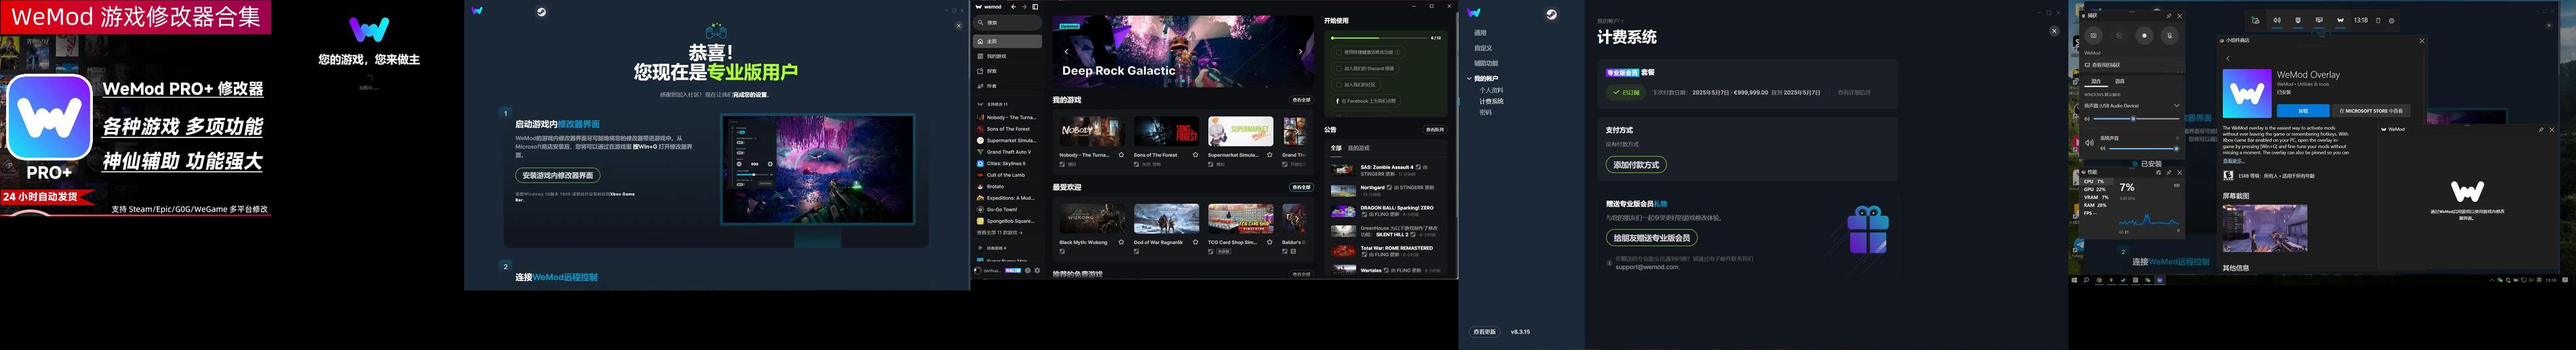2576x350 pixels.
Task: Switch to 我的游戏 tab under announcements
Action: coord(1358,148)
